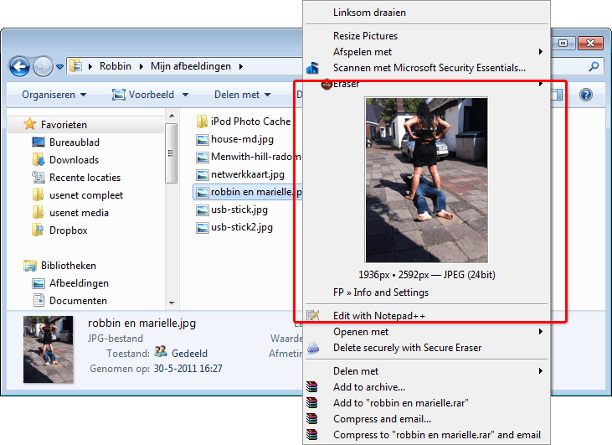Open Bureaublad in the sidebar

click(x=66, y=142)
